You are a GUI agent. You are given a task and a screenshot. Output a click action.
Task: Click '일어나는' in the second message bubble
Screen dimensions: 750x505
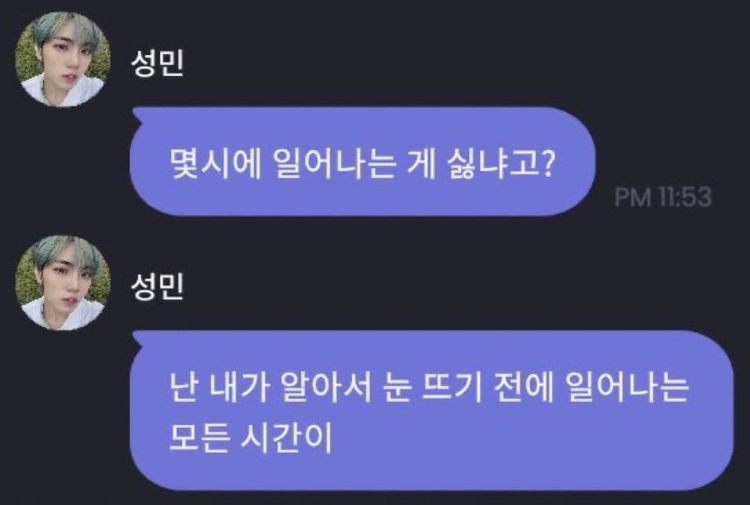[x=628, y=386]
